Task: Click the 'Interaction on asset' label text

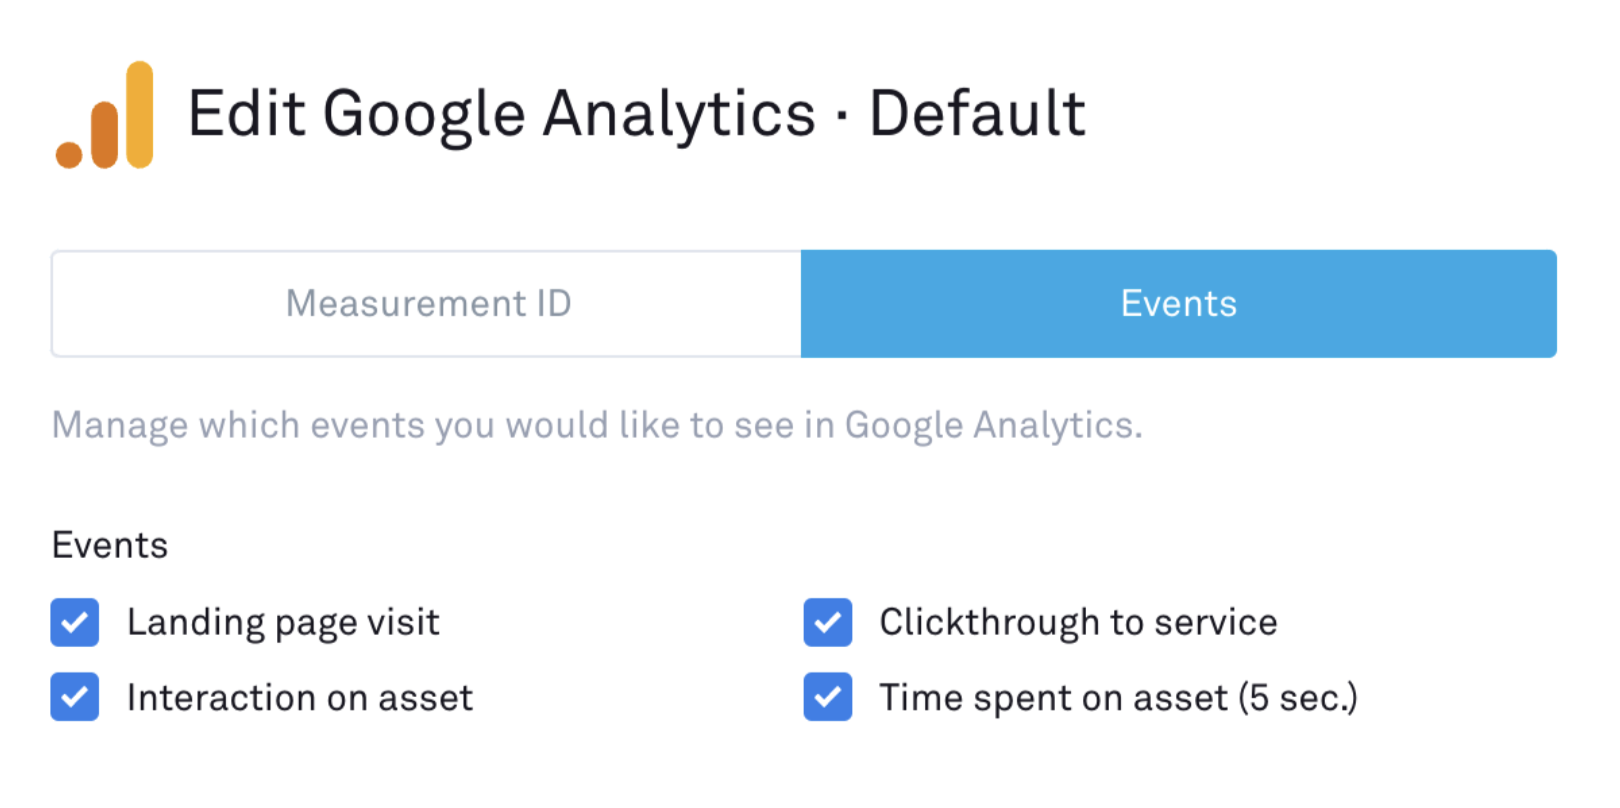Action: pos(300,697)
